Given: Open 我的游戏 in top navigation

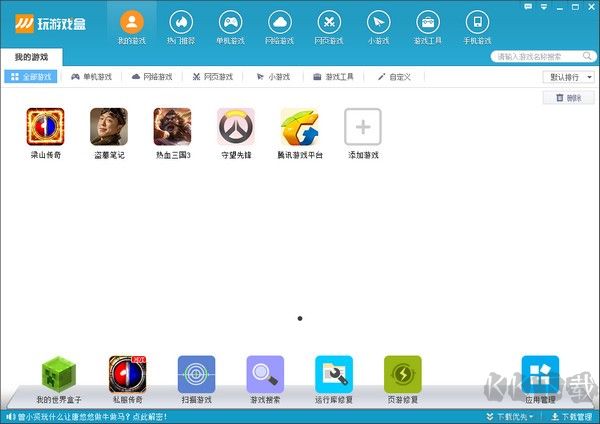Looking at the screenshot, I should [x=132, y=27].
